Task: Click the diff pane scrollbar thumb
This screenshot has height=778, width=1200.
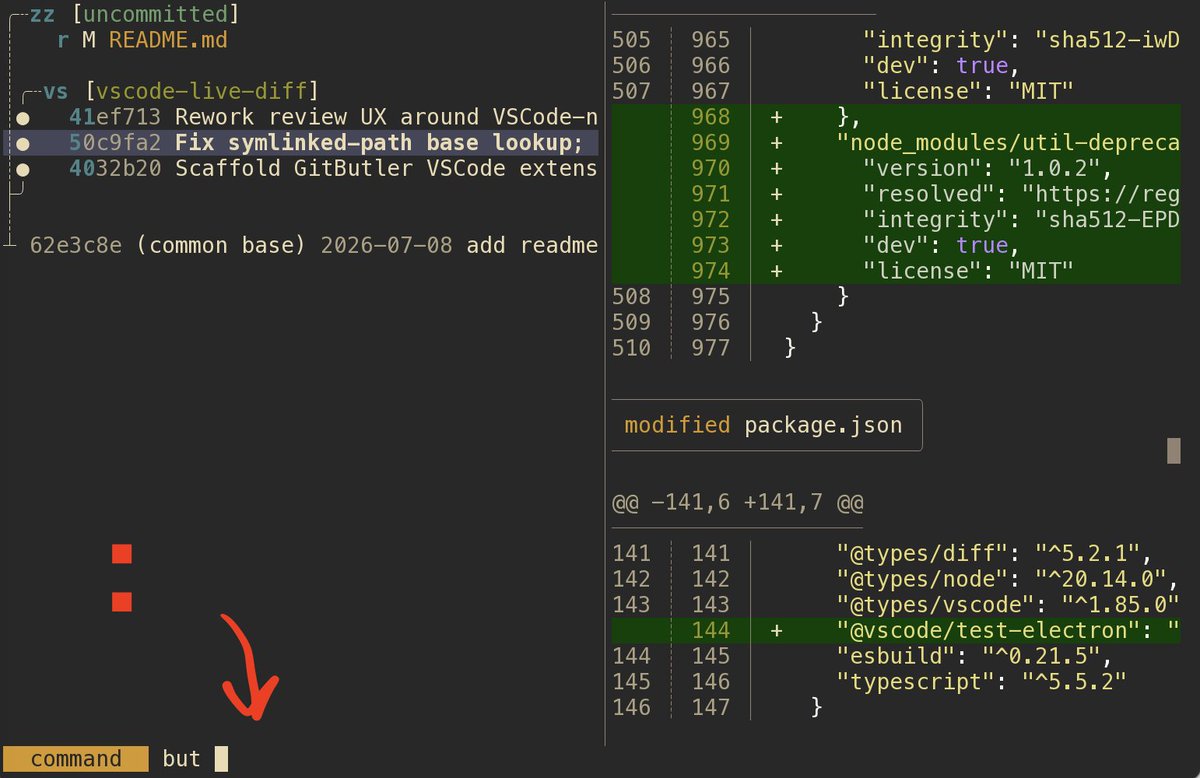Action: tap(1174, 450)
